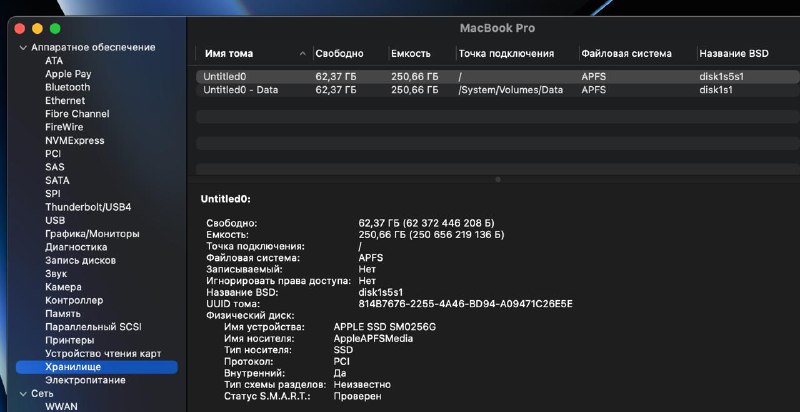Select the Untitled0 volume row
The image size is (800, 412).
tap(497, 77)
